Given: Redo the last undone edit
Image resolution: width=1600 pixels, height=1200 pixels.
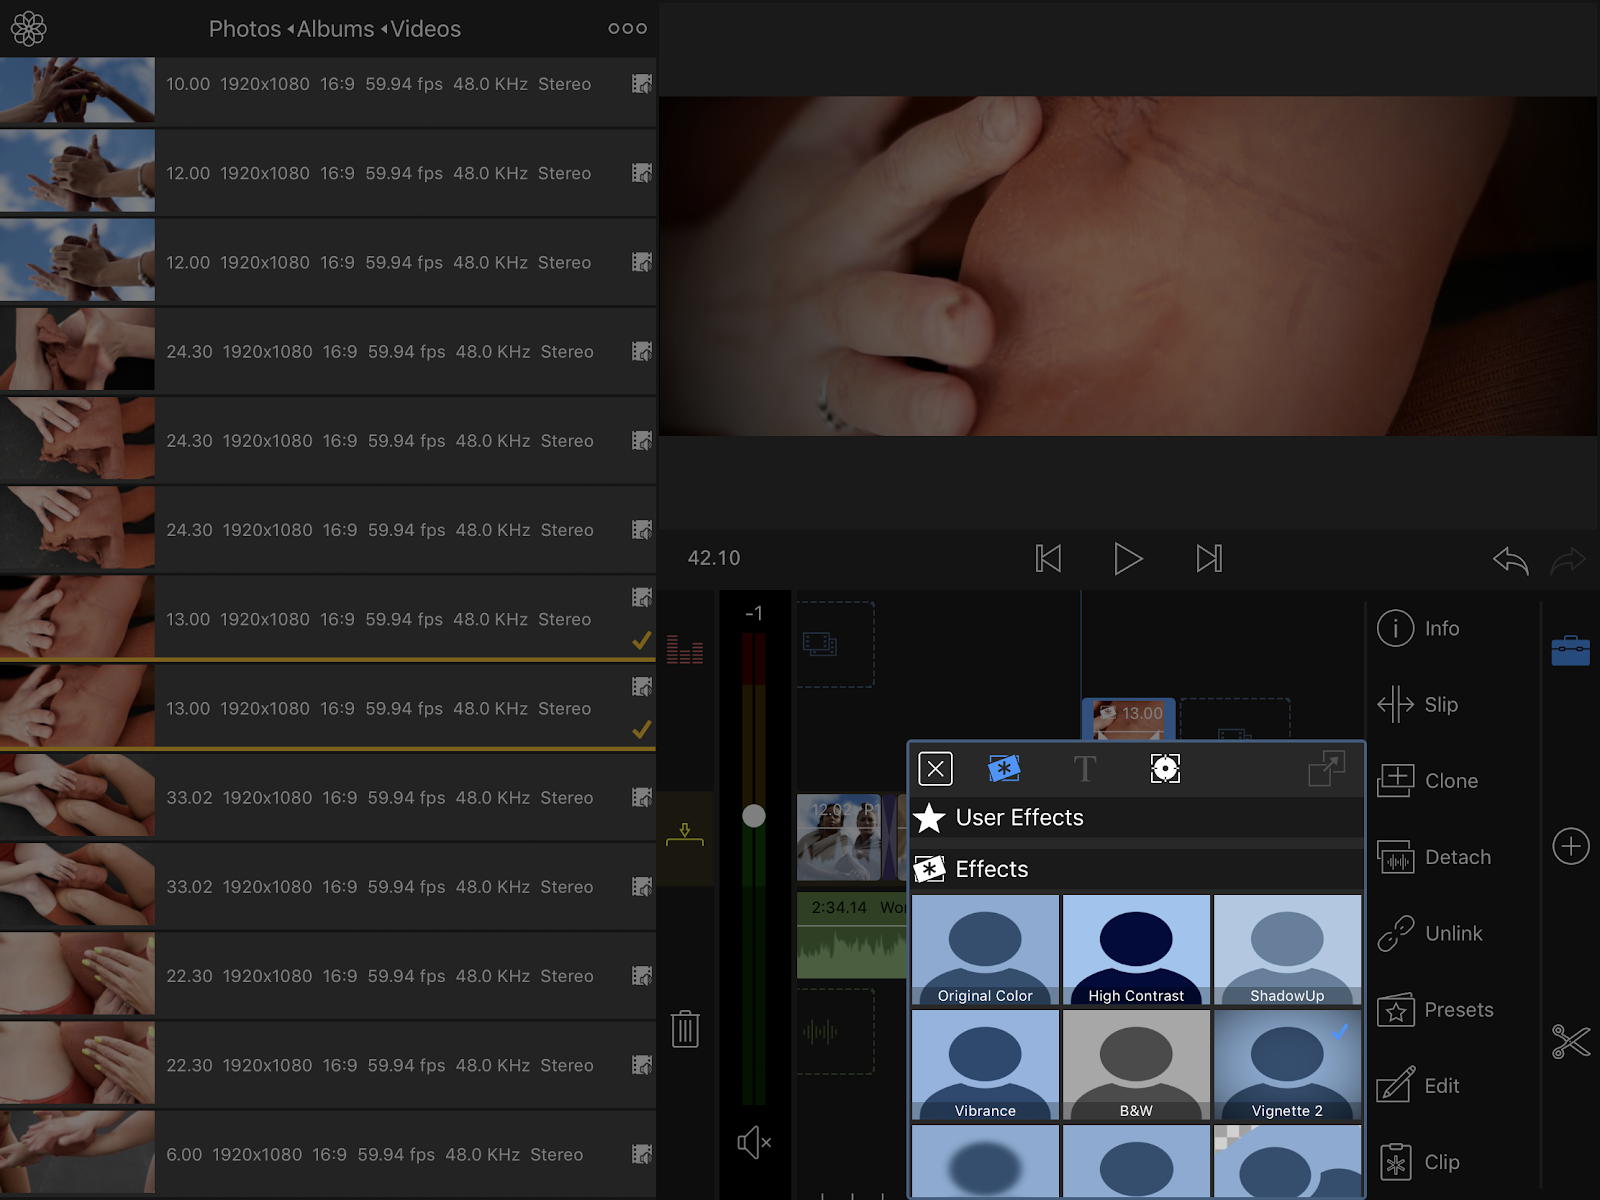Looking at the screenshot, I should [x=1568, y=560].
